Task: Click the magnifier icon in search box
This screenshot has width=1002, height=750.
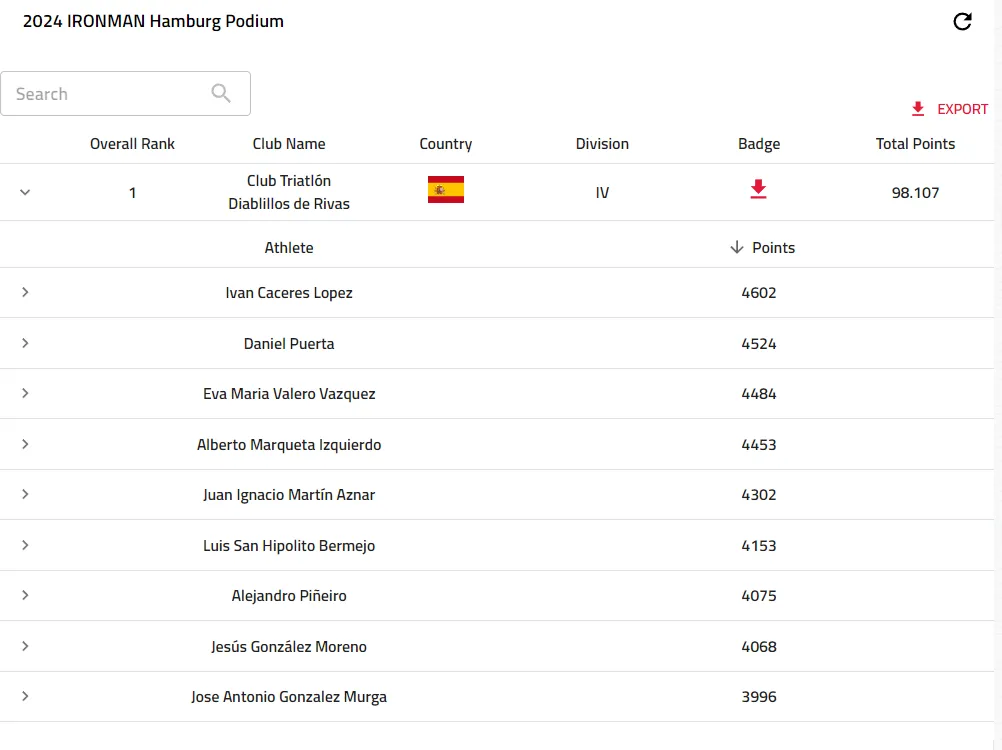Action: pos(221,93)
